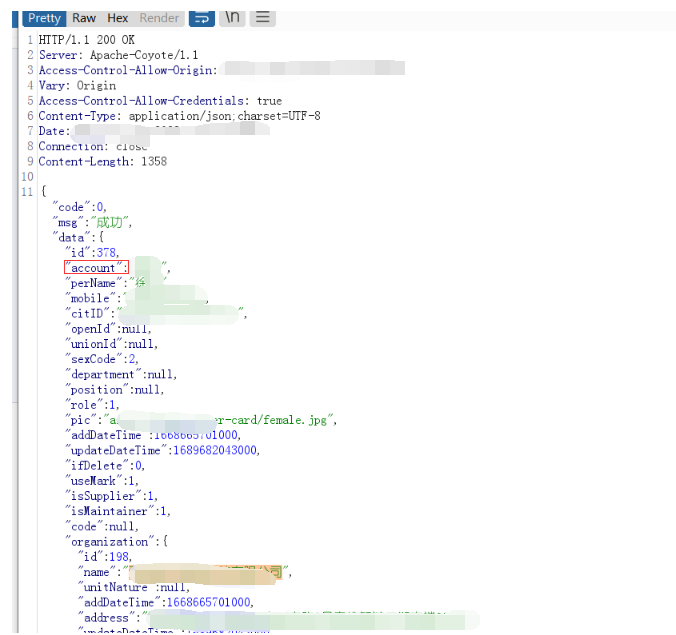Switch to the Raw view tab
Viewport: 676px width, 635px height.
click(84, 18)
